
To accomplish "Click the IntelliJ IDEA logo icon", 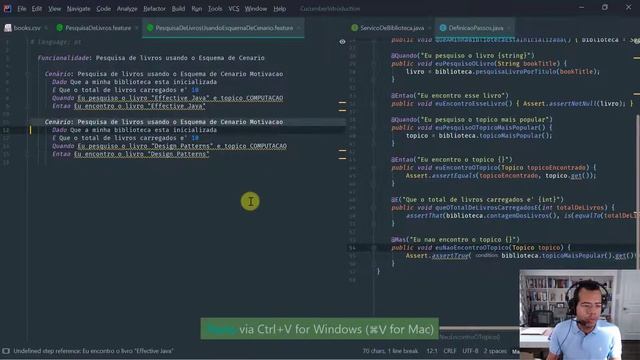I will 7,8.
